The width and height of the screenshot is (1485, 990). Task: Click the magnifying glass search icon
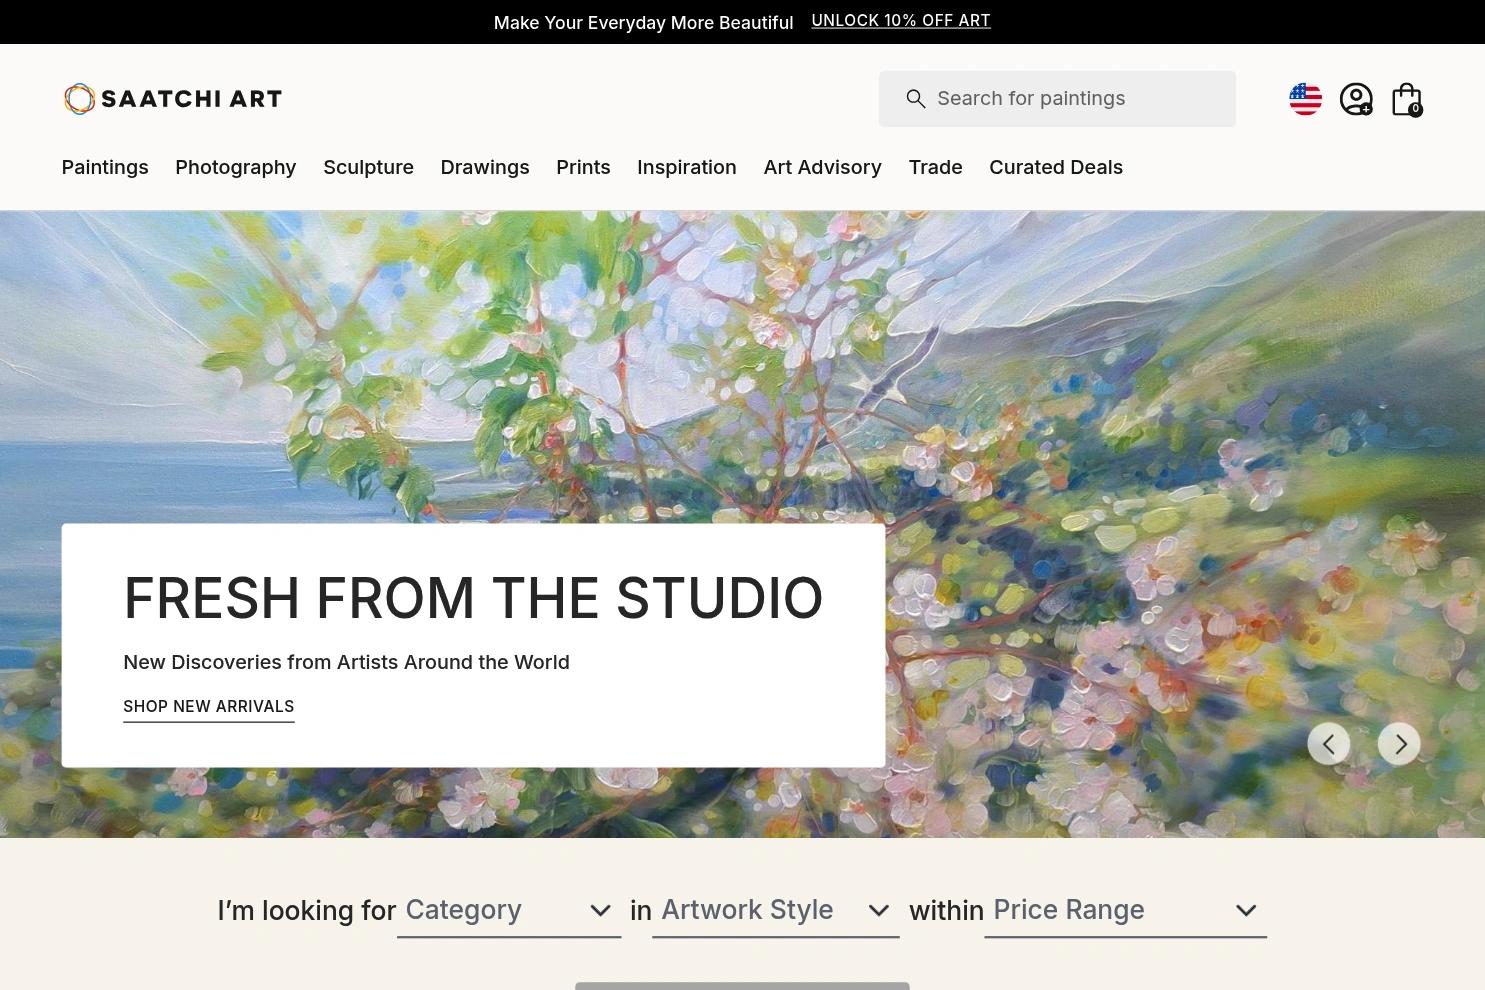tap(915, 99)
